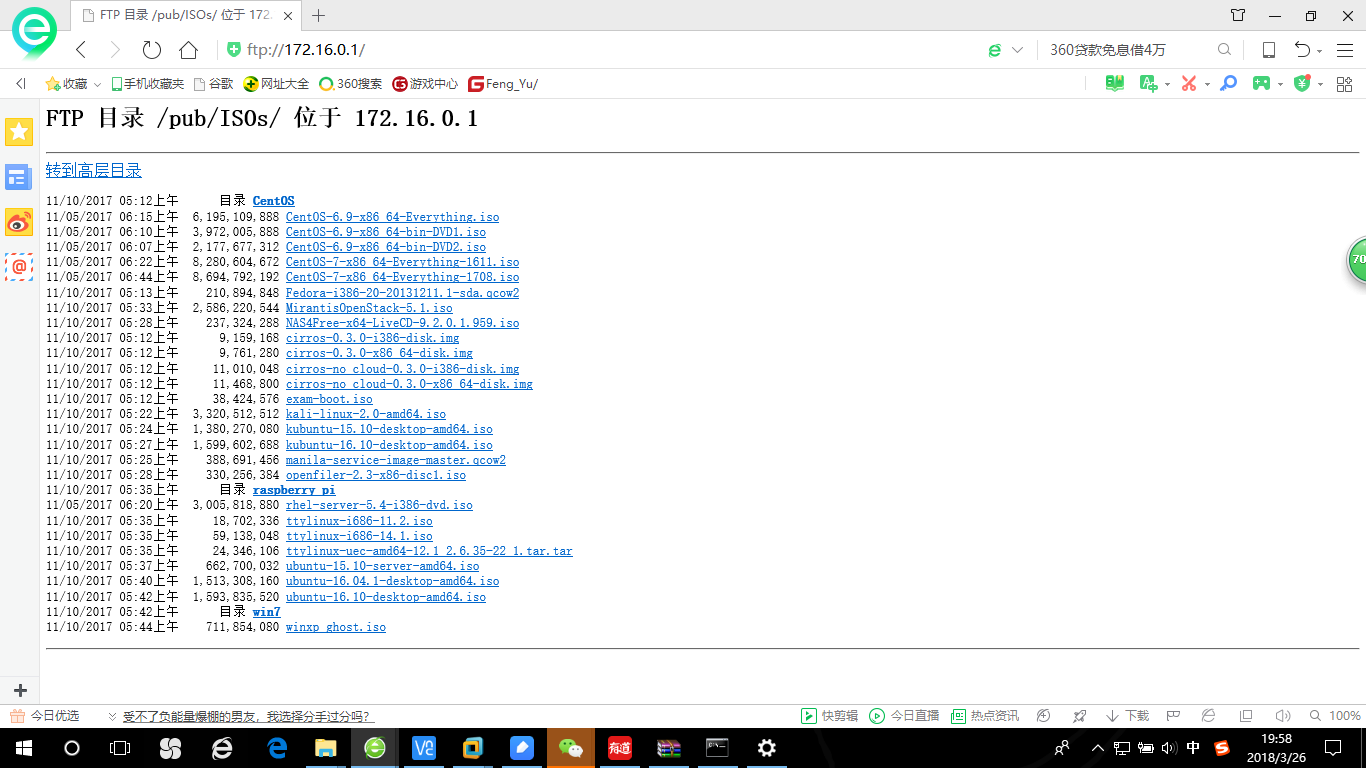Image resolution: width=1366 pixels, height=768 pixels.
Task: Click the search magnifier icon
Action: pos(1224,50)
